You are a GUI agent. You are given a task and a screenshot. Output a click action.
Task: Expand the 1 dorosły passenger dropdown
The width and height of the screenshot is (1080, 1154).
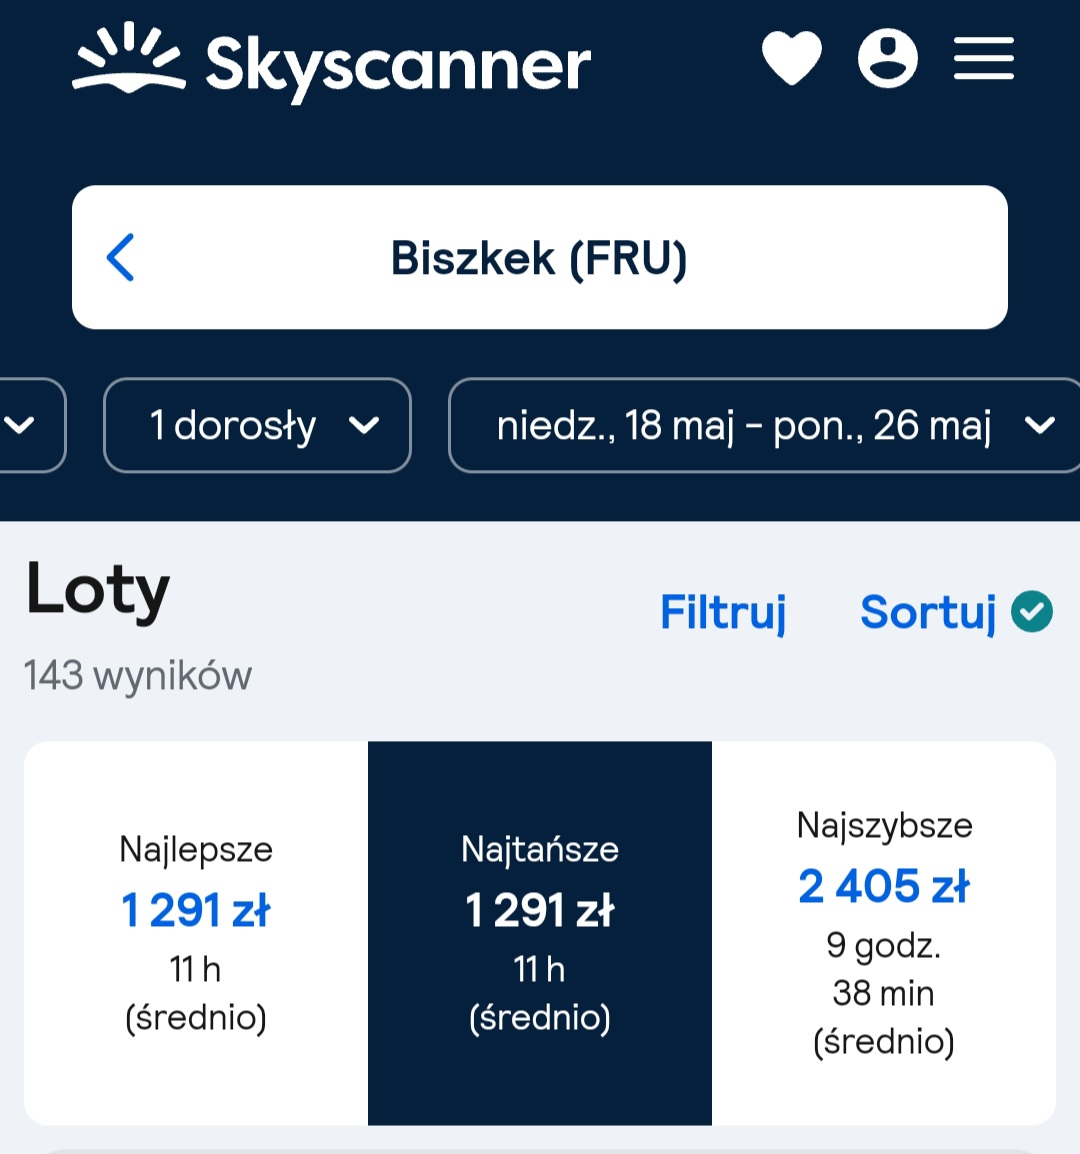[x=257, y=425]
